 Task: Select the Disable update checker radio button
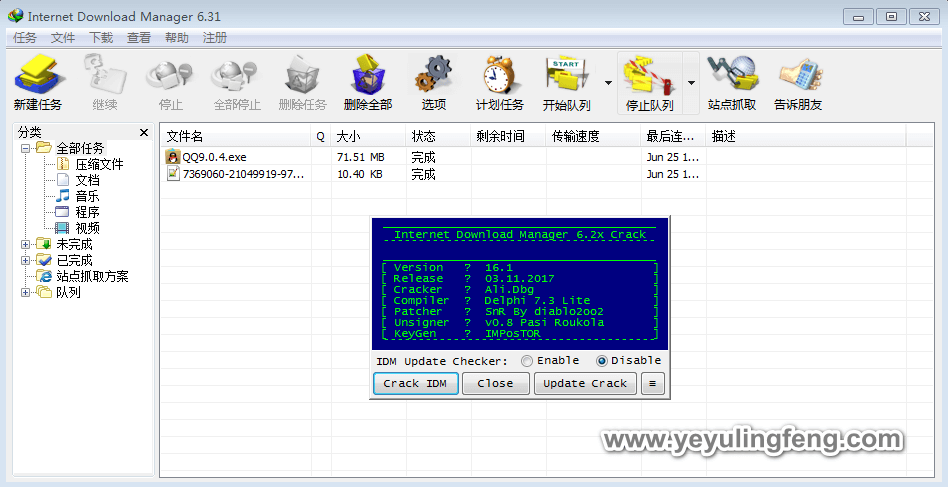point(602,361)
